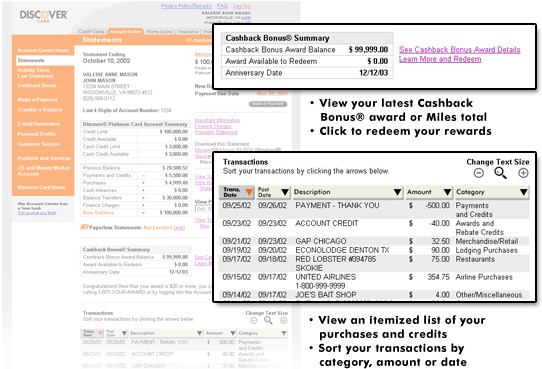The height and width of the screenshot is (369, 542).
Task: Click mail icon in the Statements header bar
Action: [x=189, y=40]
